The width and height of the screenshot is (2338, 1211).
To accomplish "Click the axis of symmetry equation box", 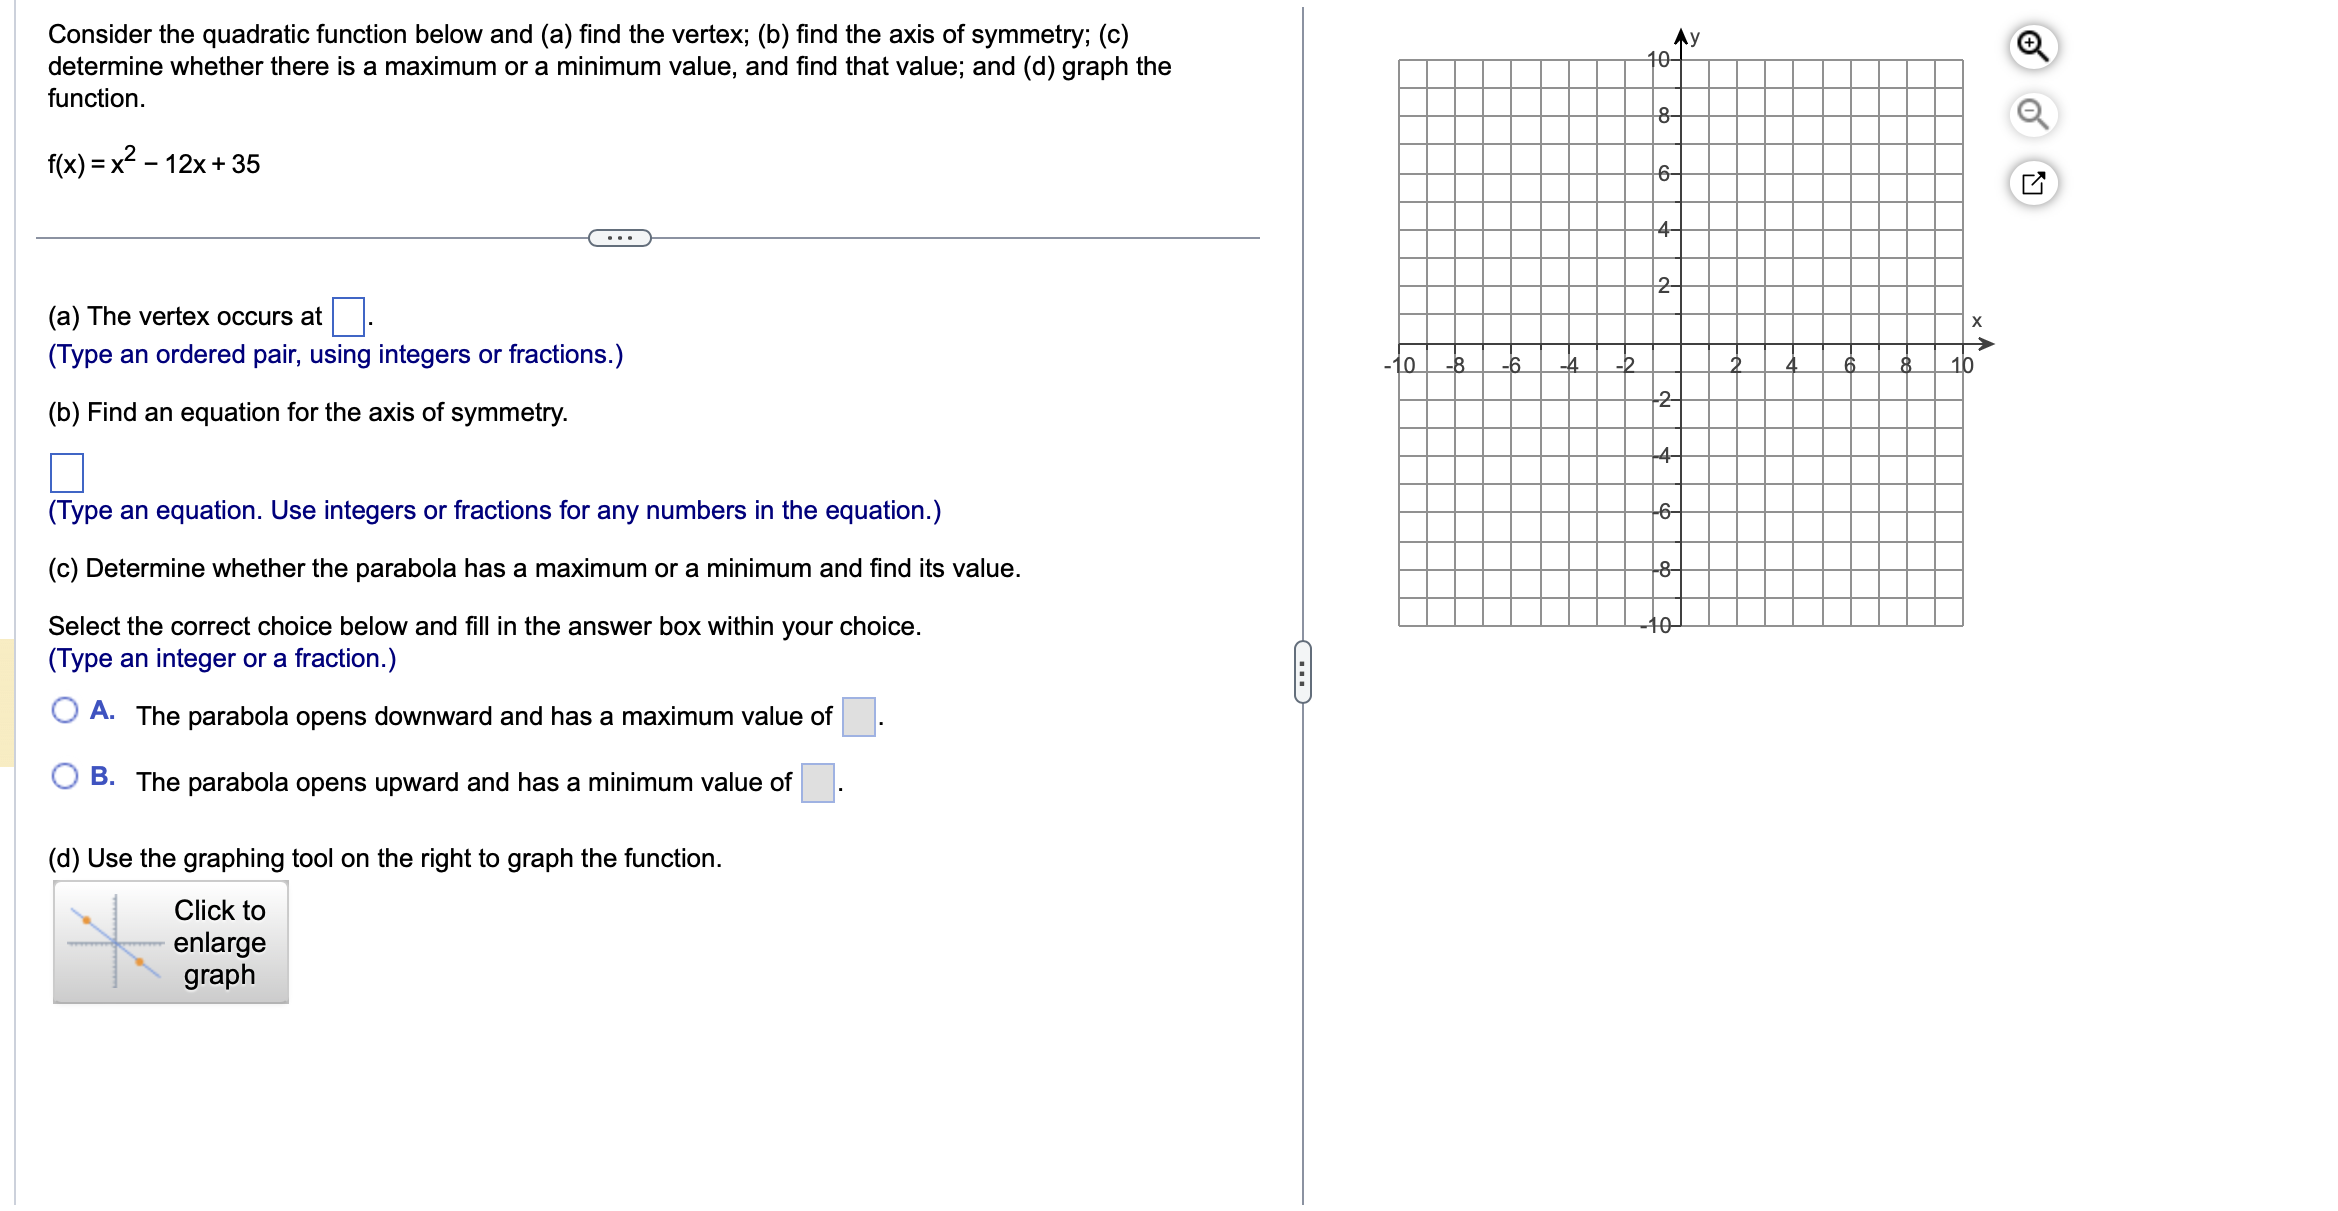I will 65,472.
